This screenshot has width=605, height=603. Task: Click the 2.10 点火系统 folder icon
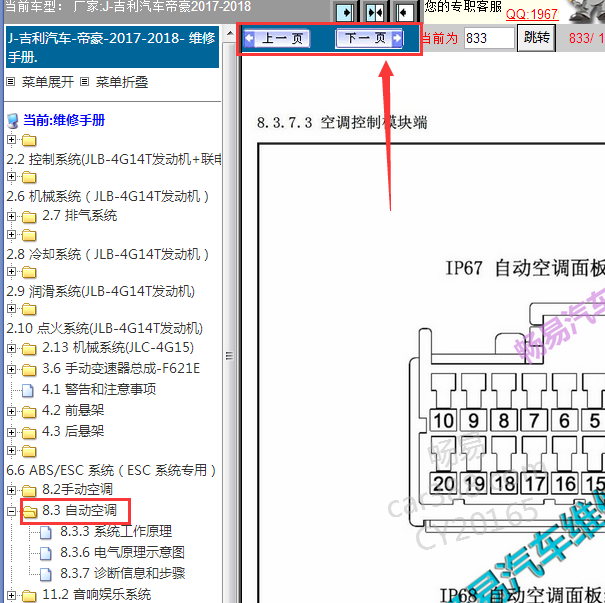pos(29,309)
